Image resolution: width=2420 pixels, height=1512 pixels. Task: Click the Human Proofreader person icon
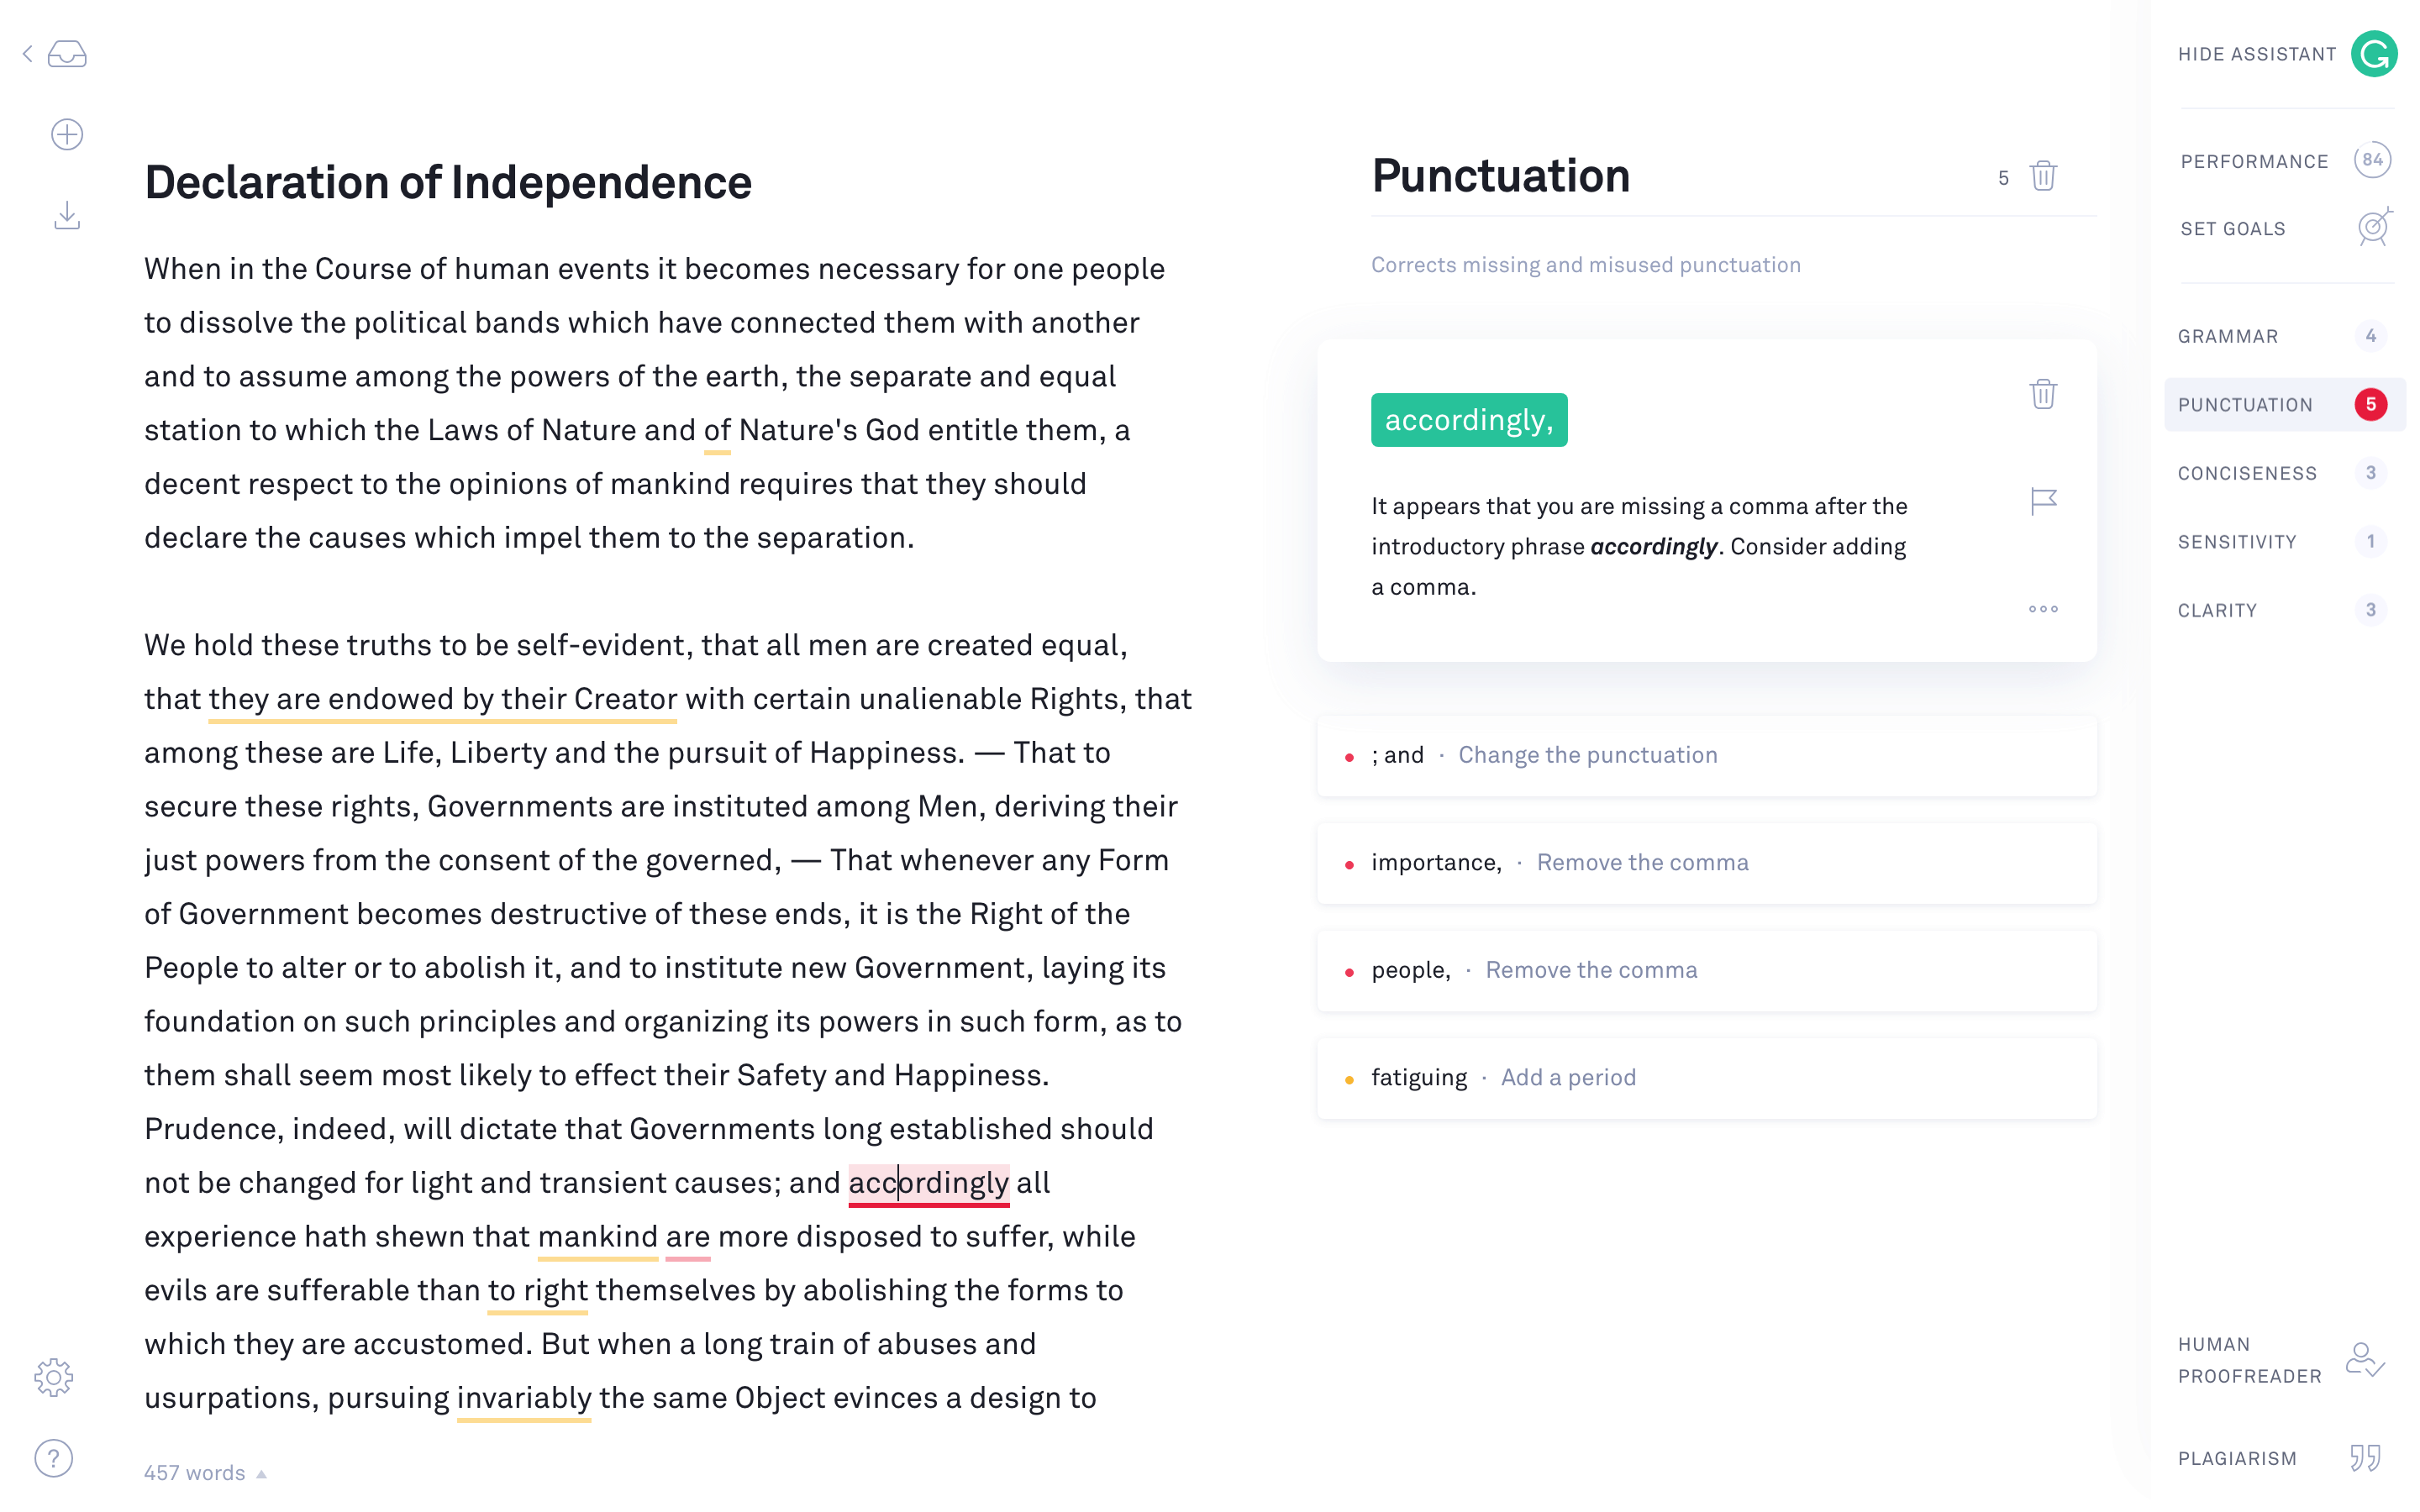(x=2366, y=1361)
